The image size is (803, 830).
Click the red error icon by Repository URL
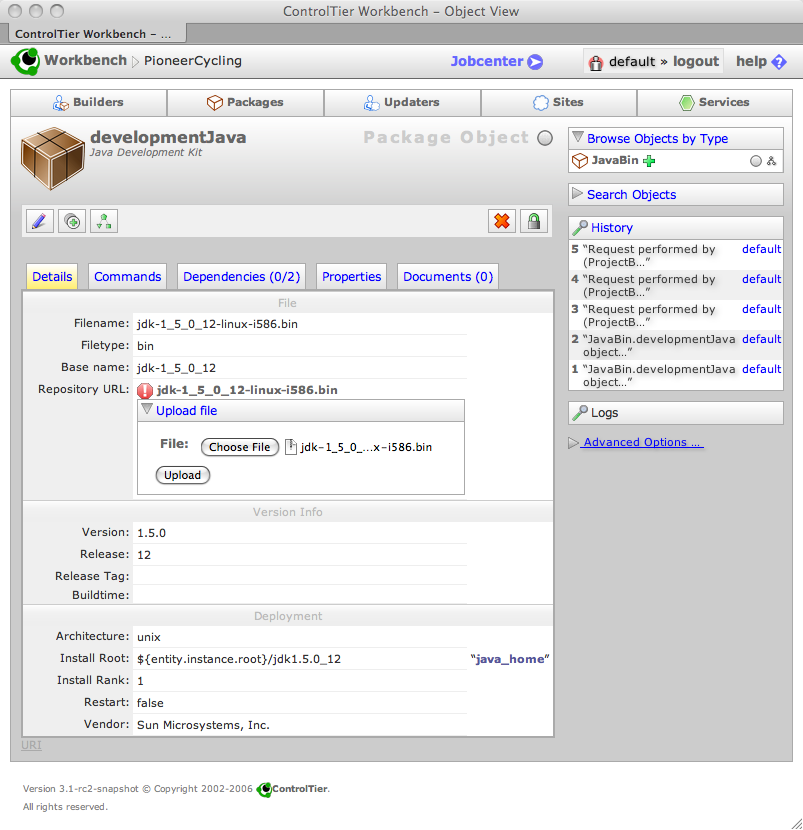[x=145, y=391]
